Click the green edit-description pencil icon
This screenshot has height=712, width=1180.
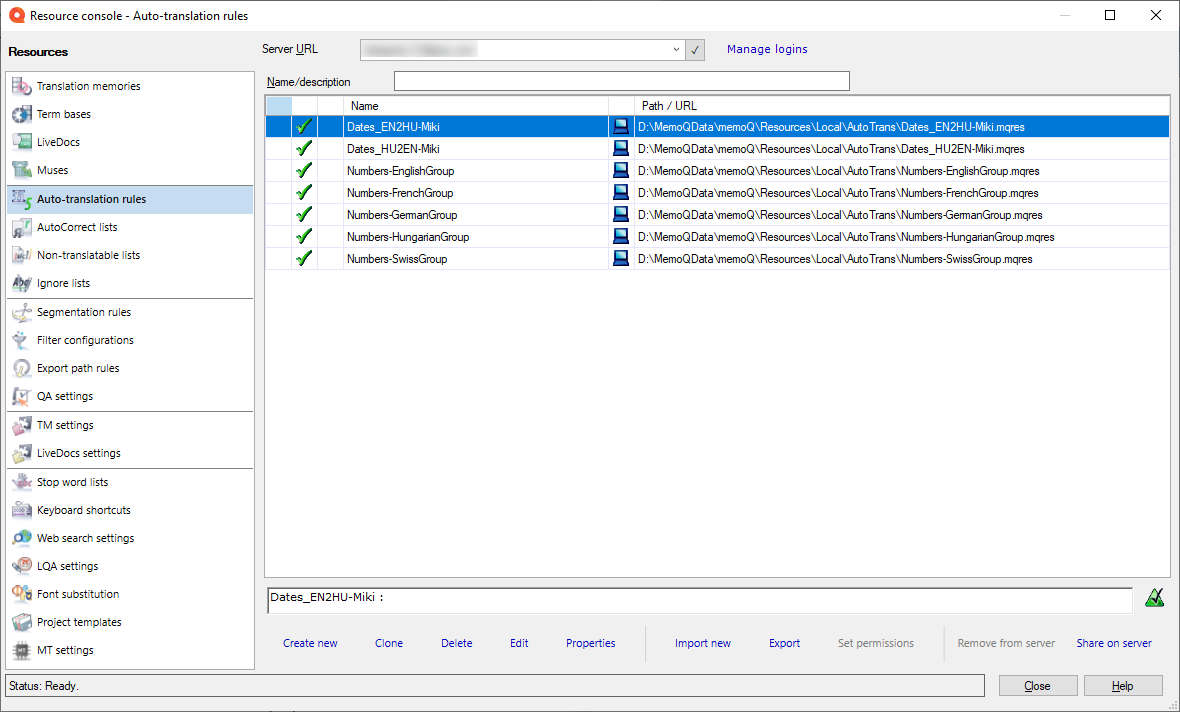pyautogui.click(x=1155, y=598)
